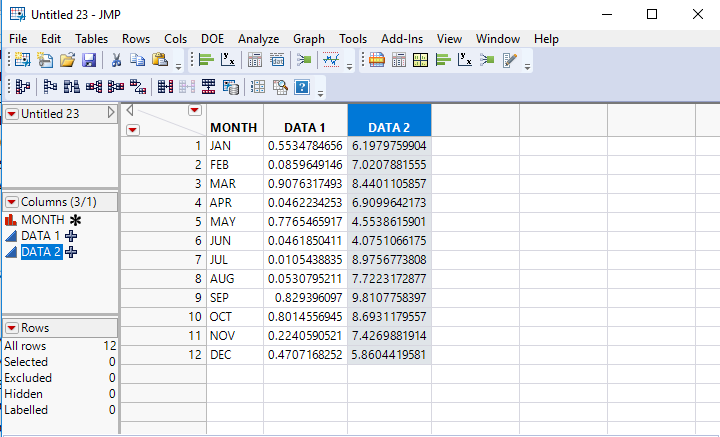Screen dimensions: 720x437
Task: Open the row options red triangle beside MONTH header
Action: coord(133,130)
